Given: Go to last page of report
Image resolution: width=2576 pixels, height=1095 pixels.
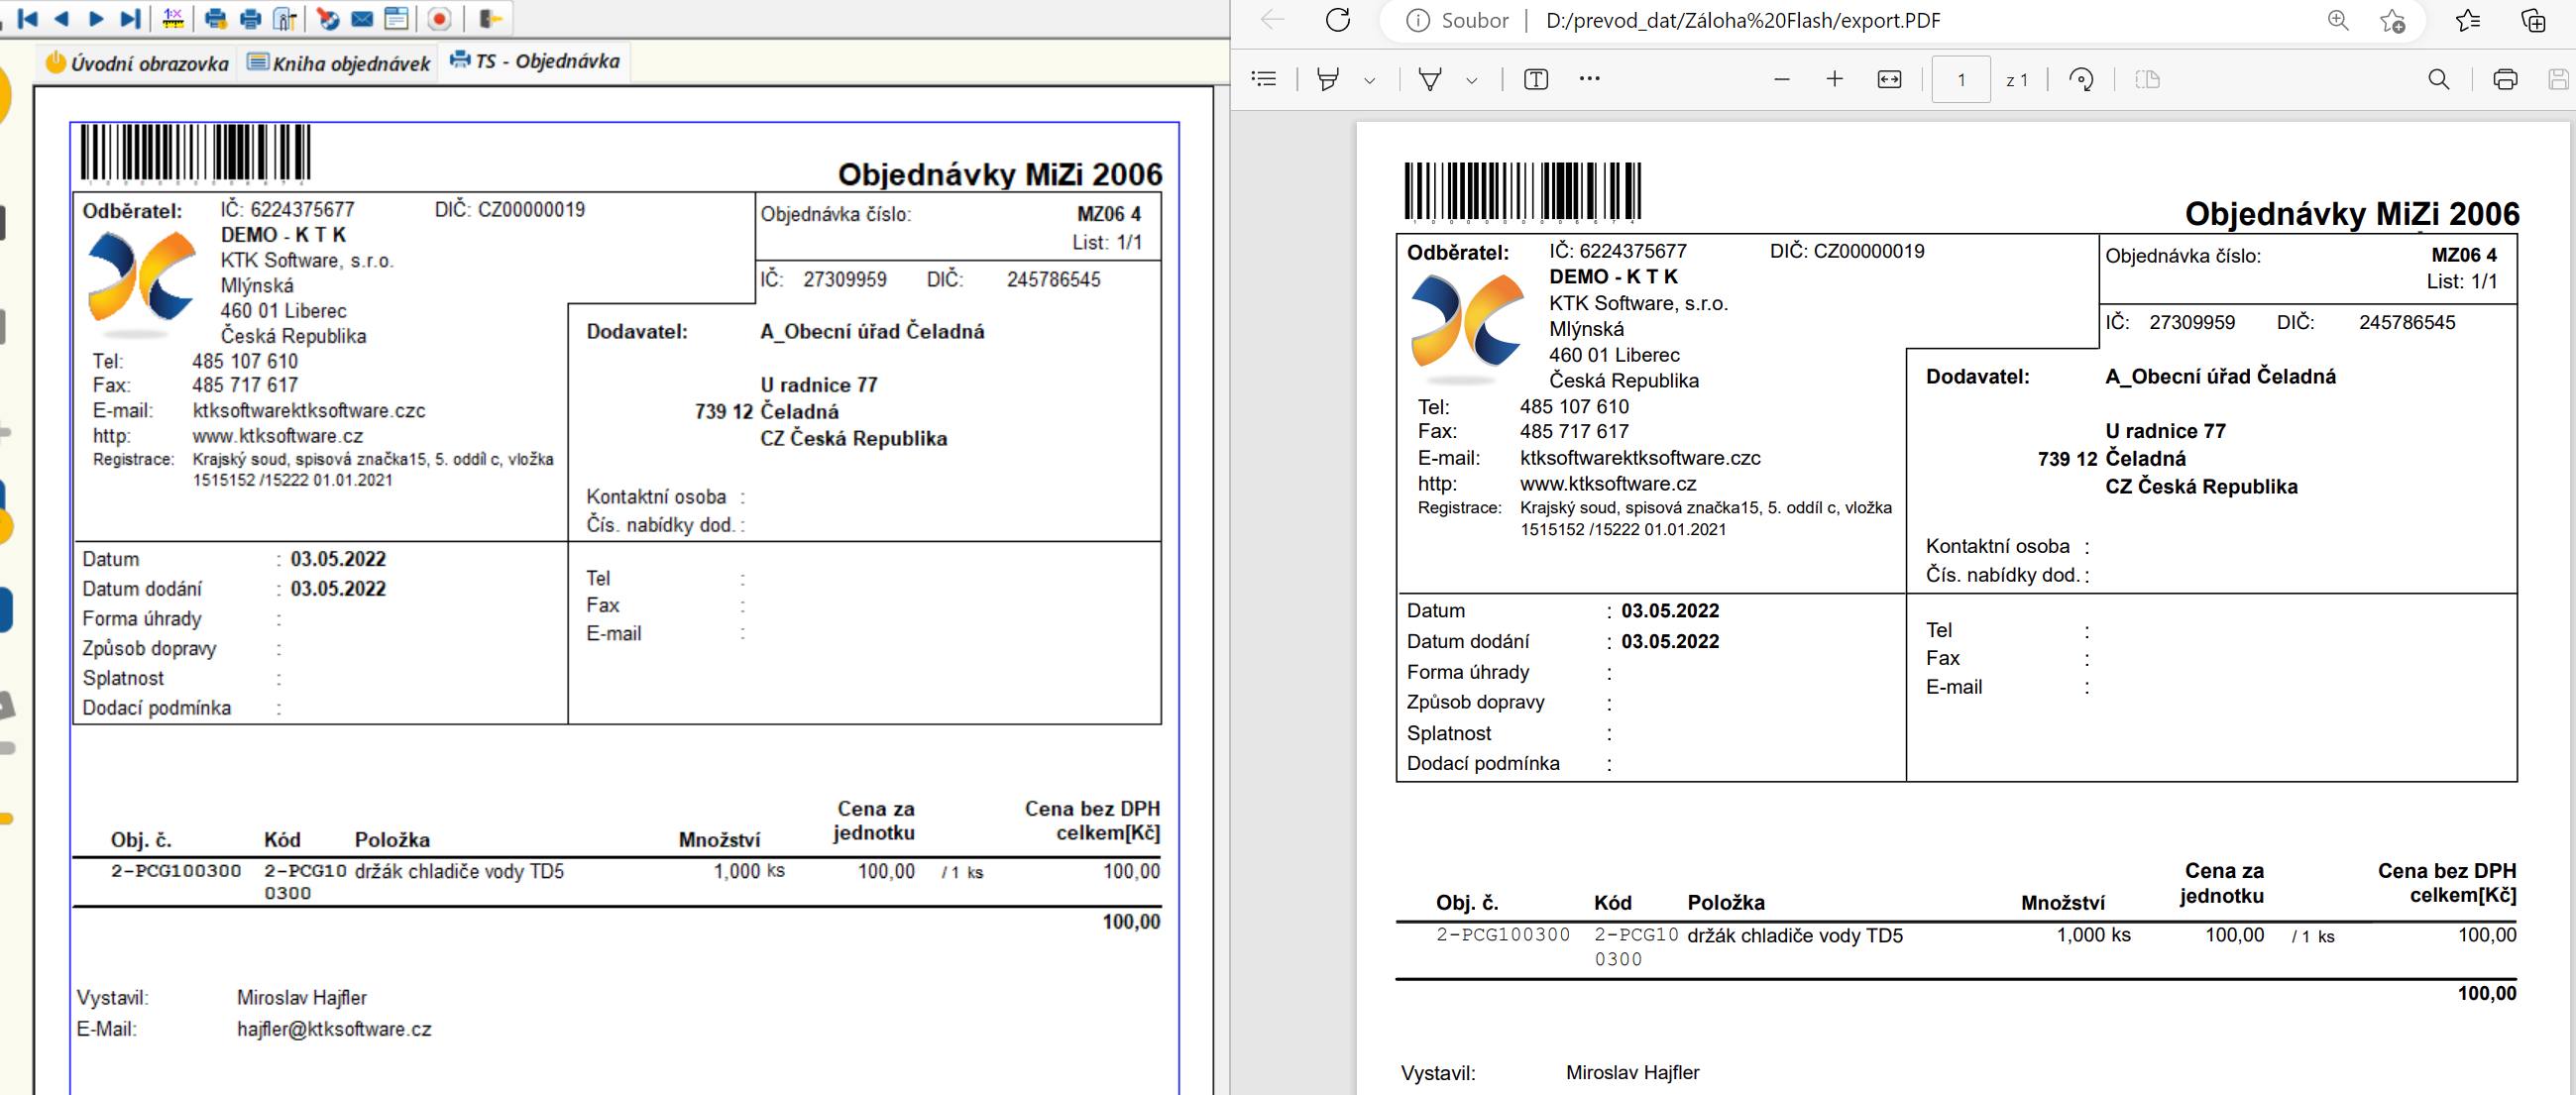Looking at the screenshot, I should click(130, 18).
